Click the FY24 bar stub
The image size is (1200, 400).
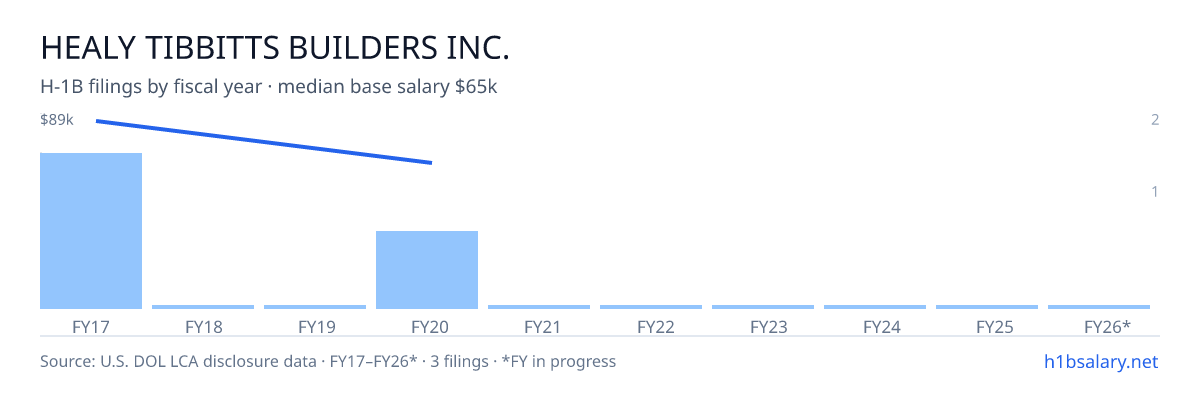click(x=875, y=307)
